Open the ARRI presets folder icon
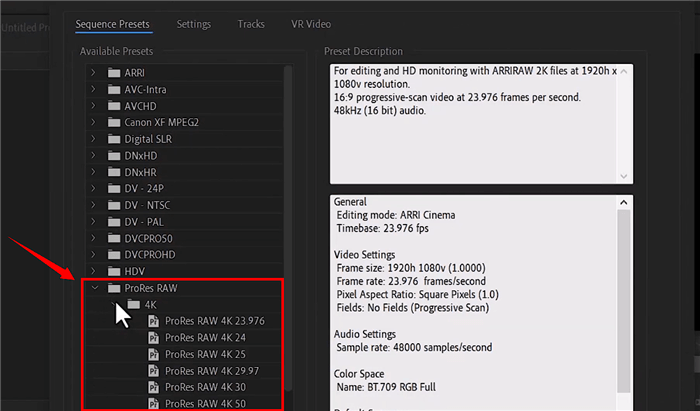Screen dimensions: 700x411 pyautogui.click(x=112, y=73)
